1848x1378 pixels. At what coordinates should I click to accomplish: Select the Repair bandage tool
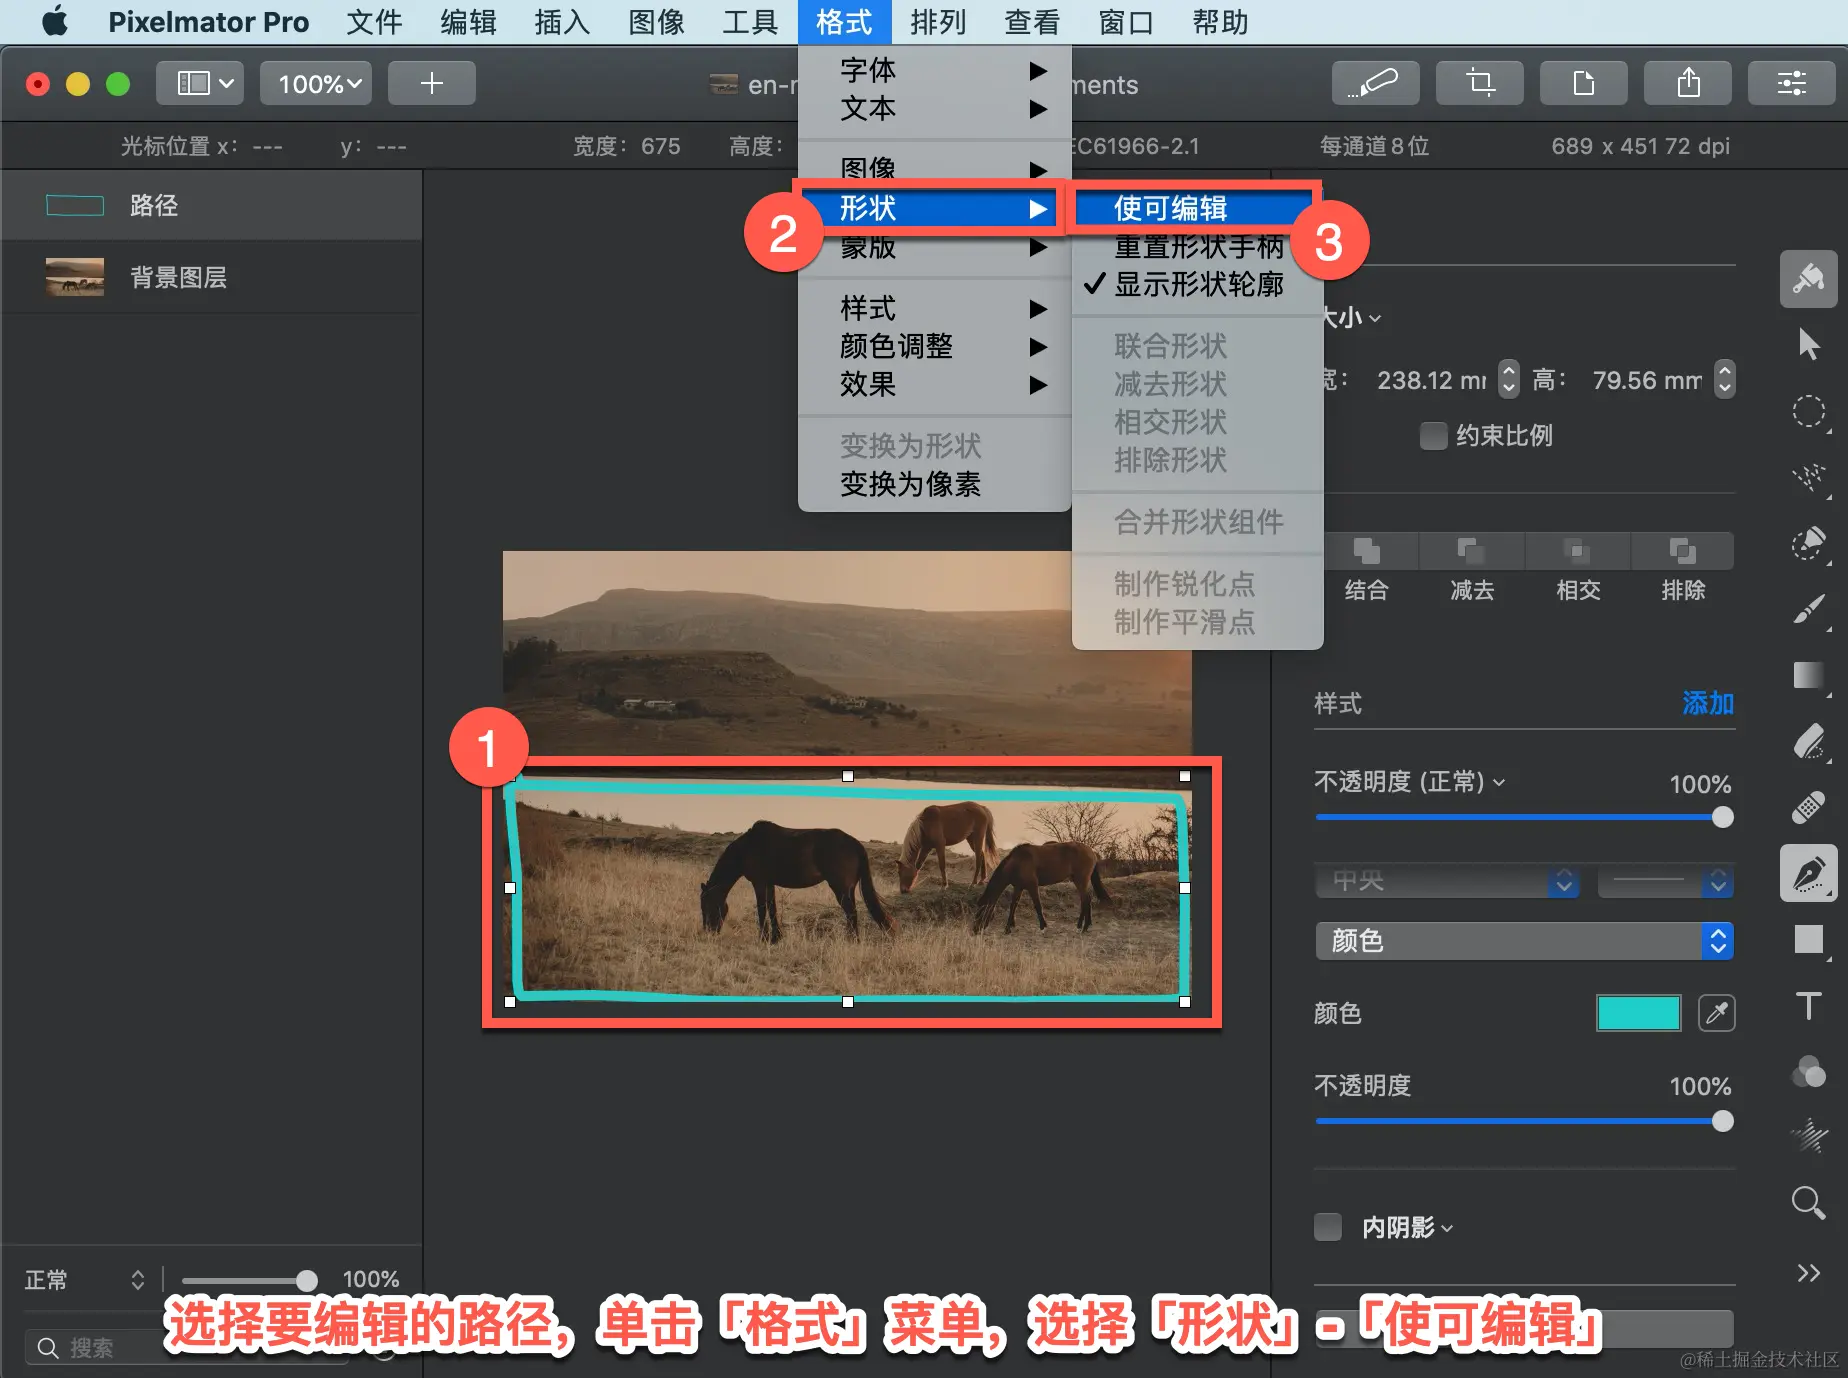click(1808, 807)
